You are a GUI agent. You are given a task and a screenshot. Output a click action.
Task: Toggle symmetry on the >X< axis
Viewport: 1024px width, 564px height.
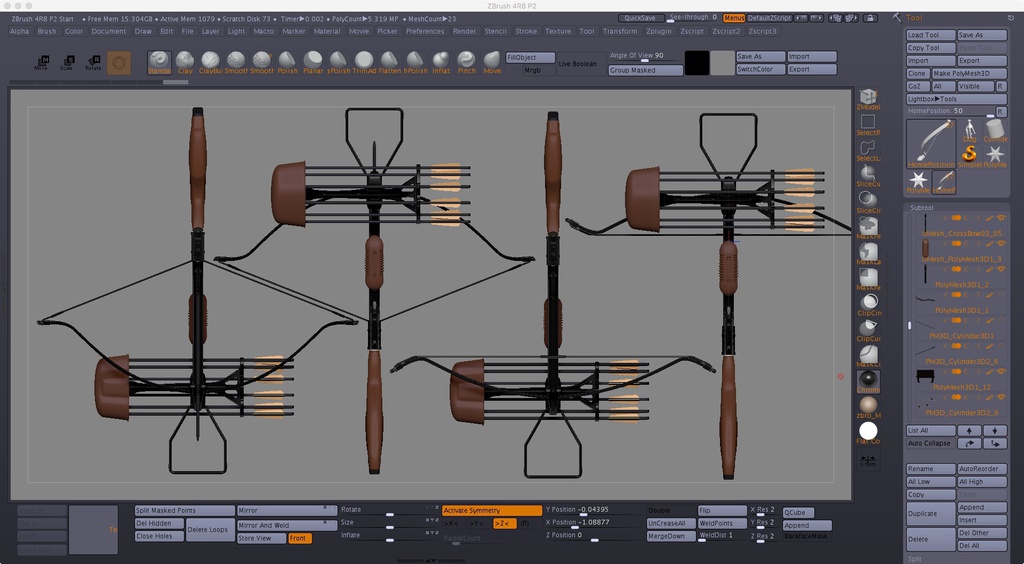pos(451,524)
